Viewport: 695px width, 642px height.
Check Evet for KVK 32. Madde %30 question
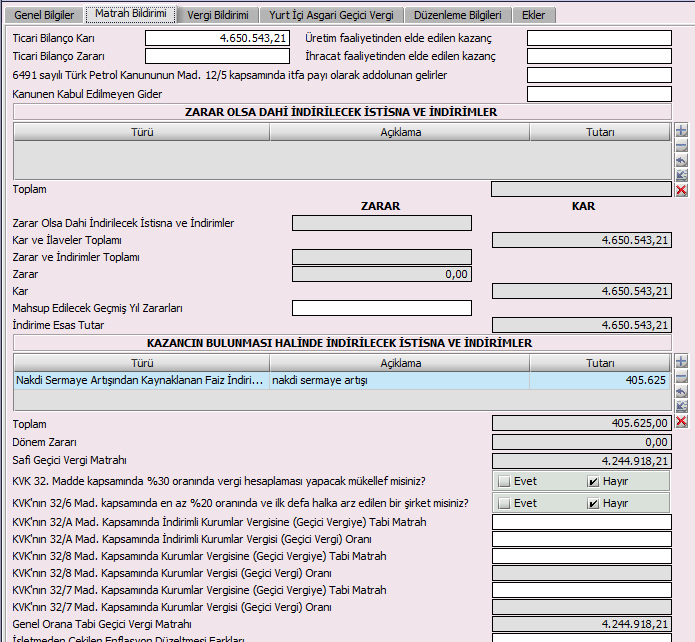click(504, 481)
